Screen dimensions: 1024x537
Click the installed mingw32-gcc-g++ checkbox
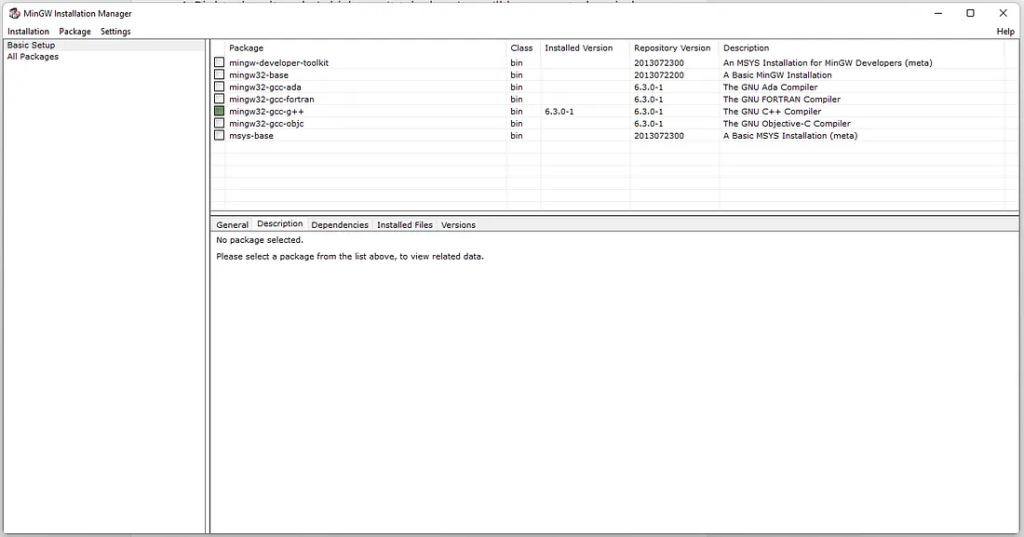[219, 111]
